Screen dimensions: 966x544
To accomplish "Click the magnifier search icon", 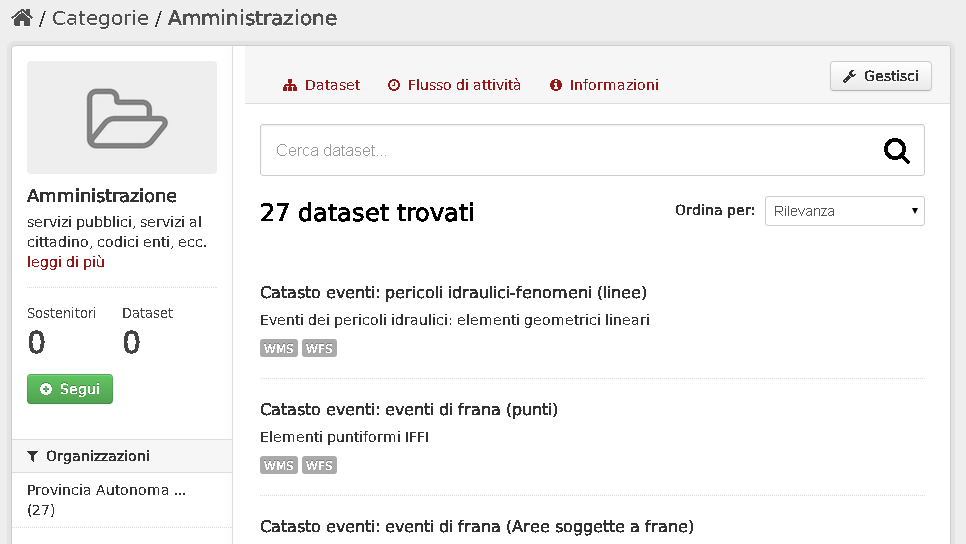I will [x=896, y=150].
